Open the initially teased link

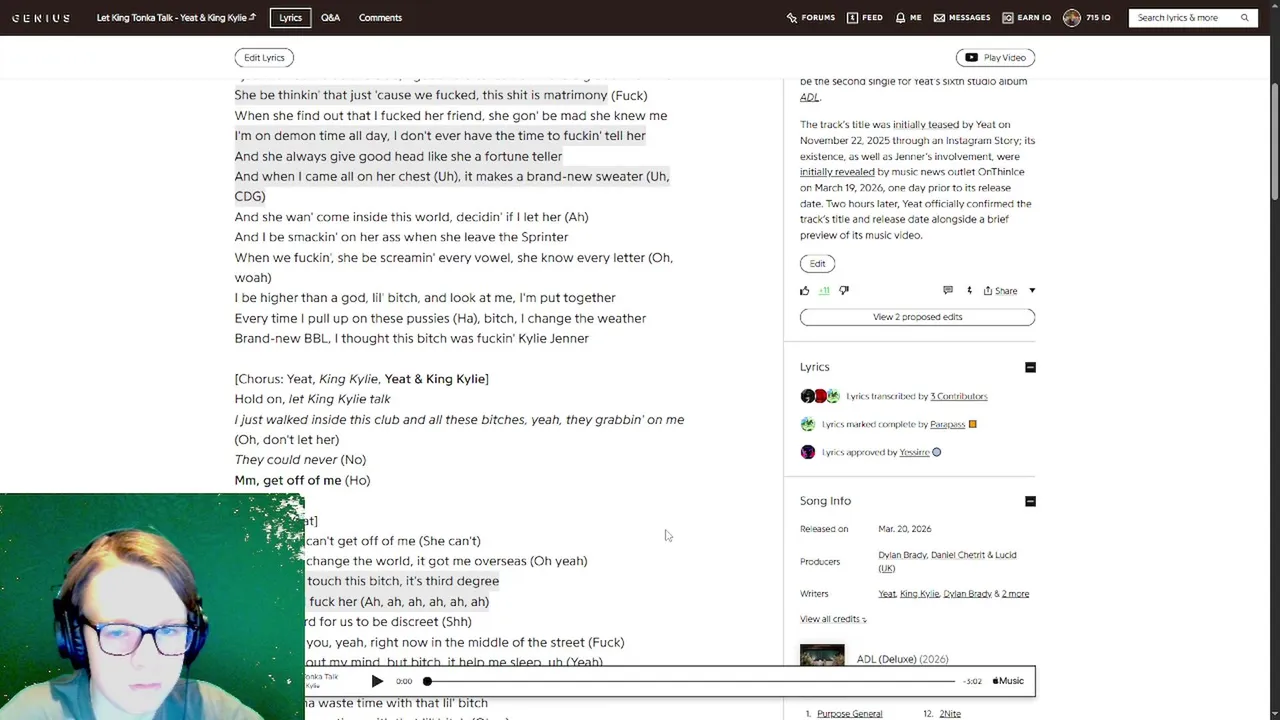click(925, 125)
